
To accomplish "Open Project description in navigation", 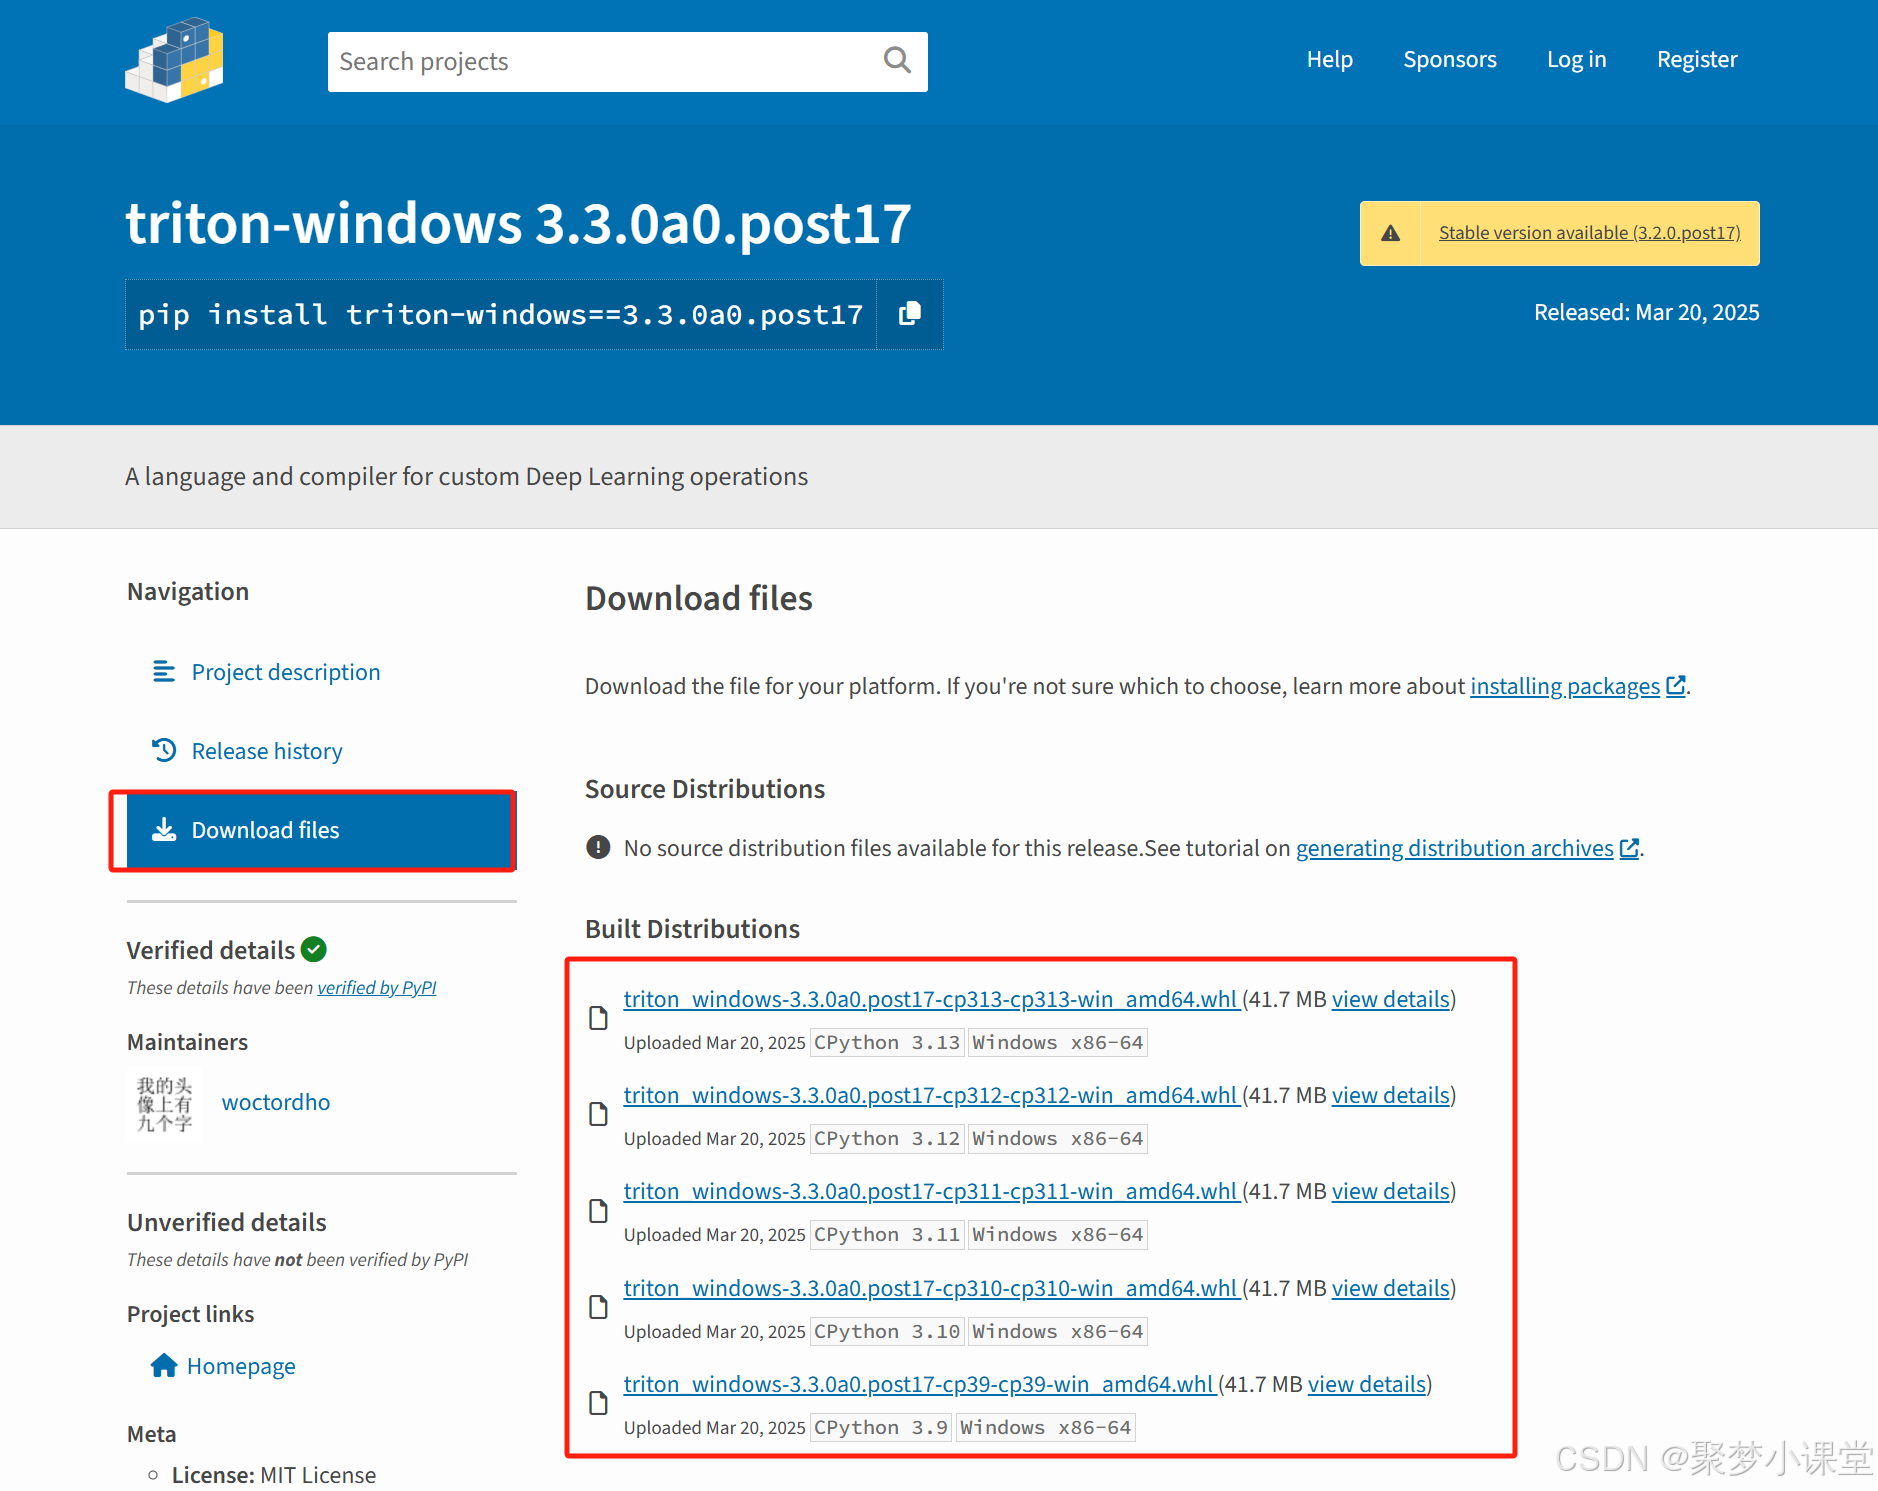I will point(286,672).
